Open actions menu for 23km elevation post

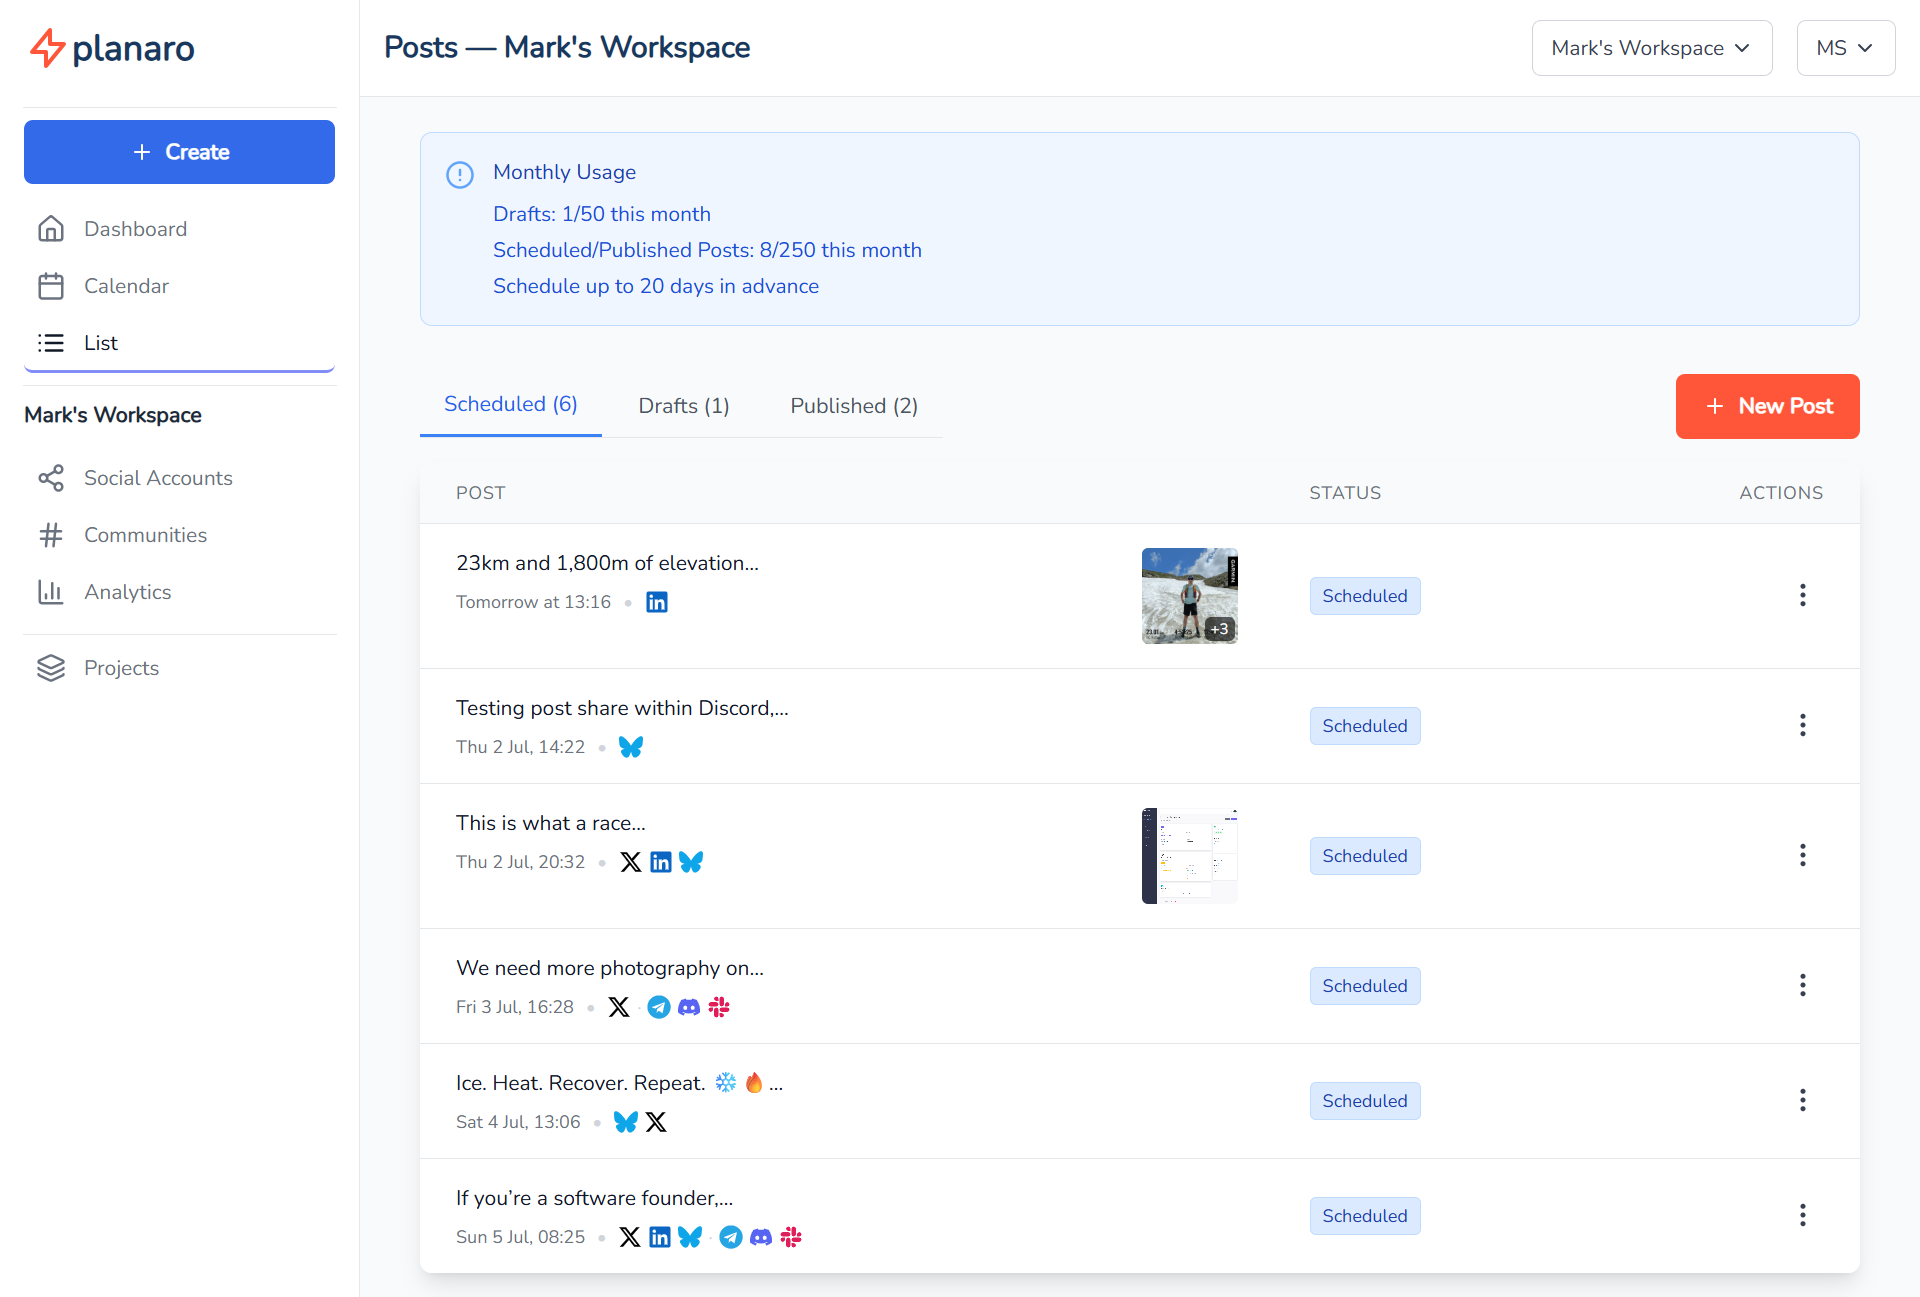[x=1803, y=596]
